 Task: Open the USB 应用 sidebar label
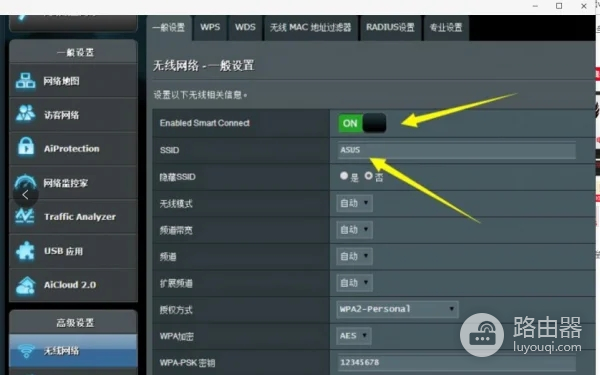pos(64,251)
